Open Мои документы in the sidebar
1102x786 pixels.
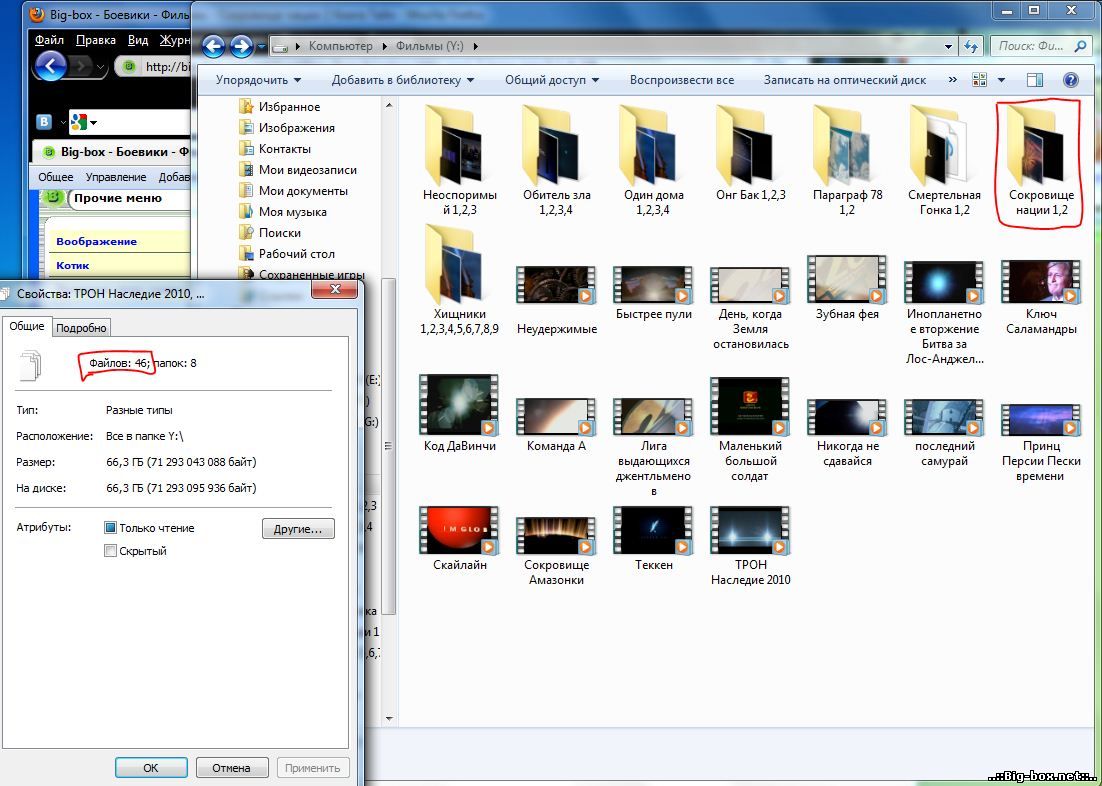point(292,191)
